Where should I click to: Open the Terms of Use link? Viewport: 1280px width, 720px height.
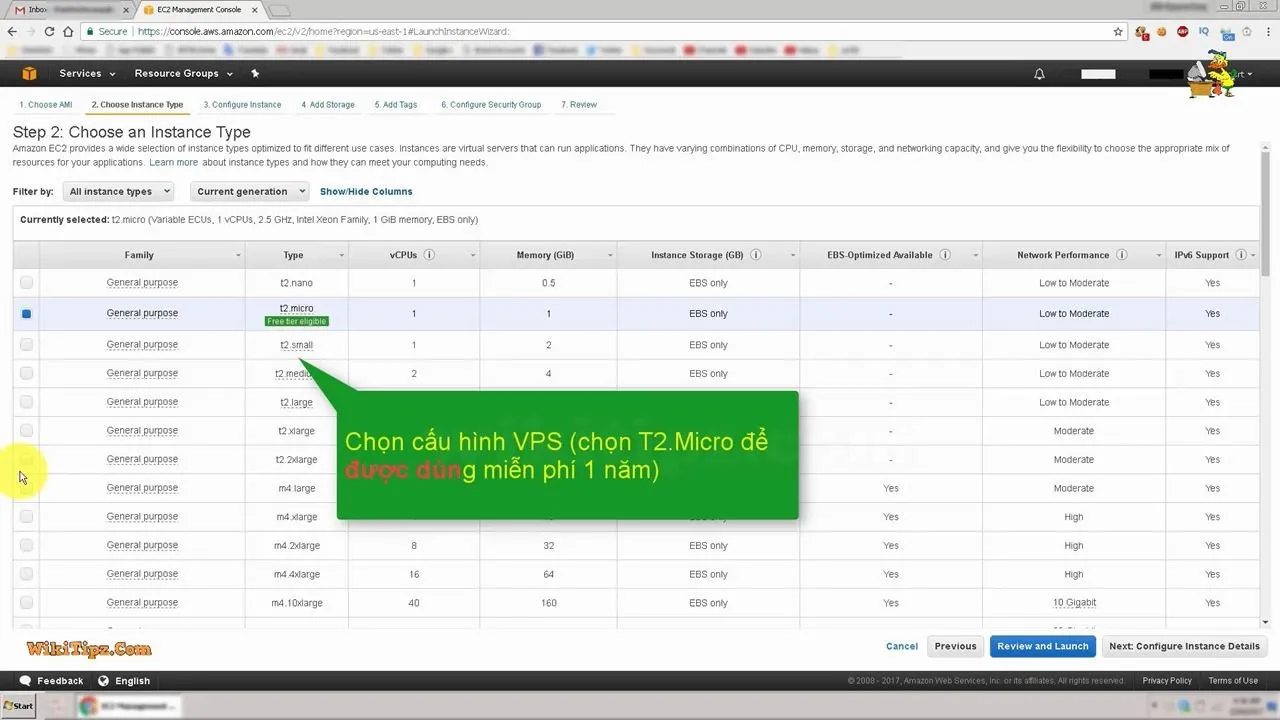(x=1233, y=681)
